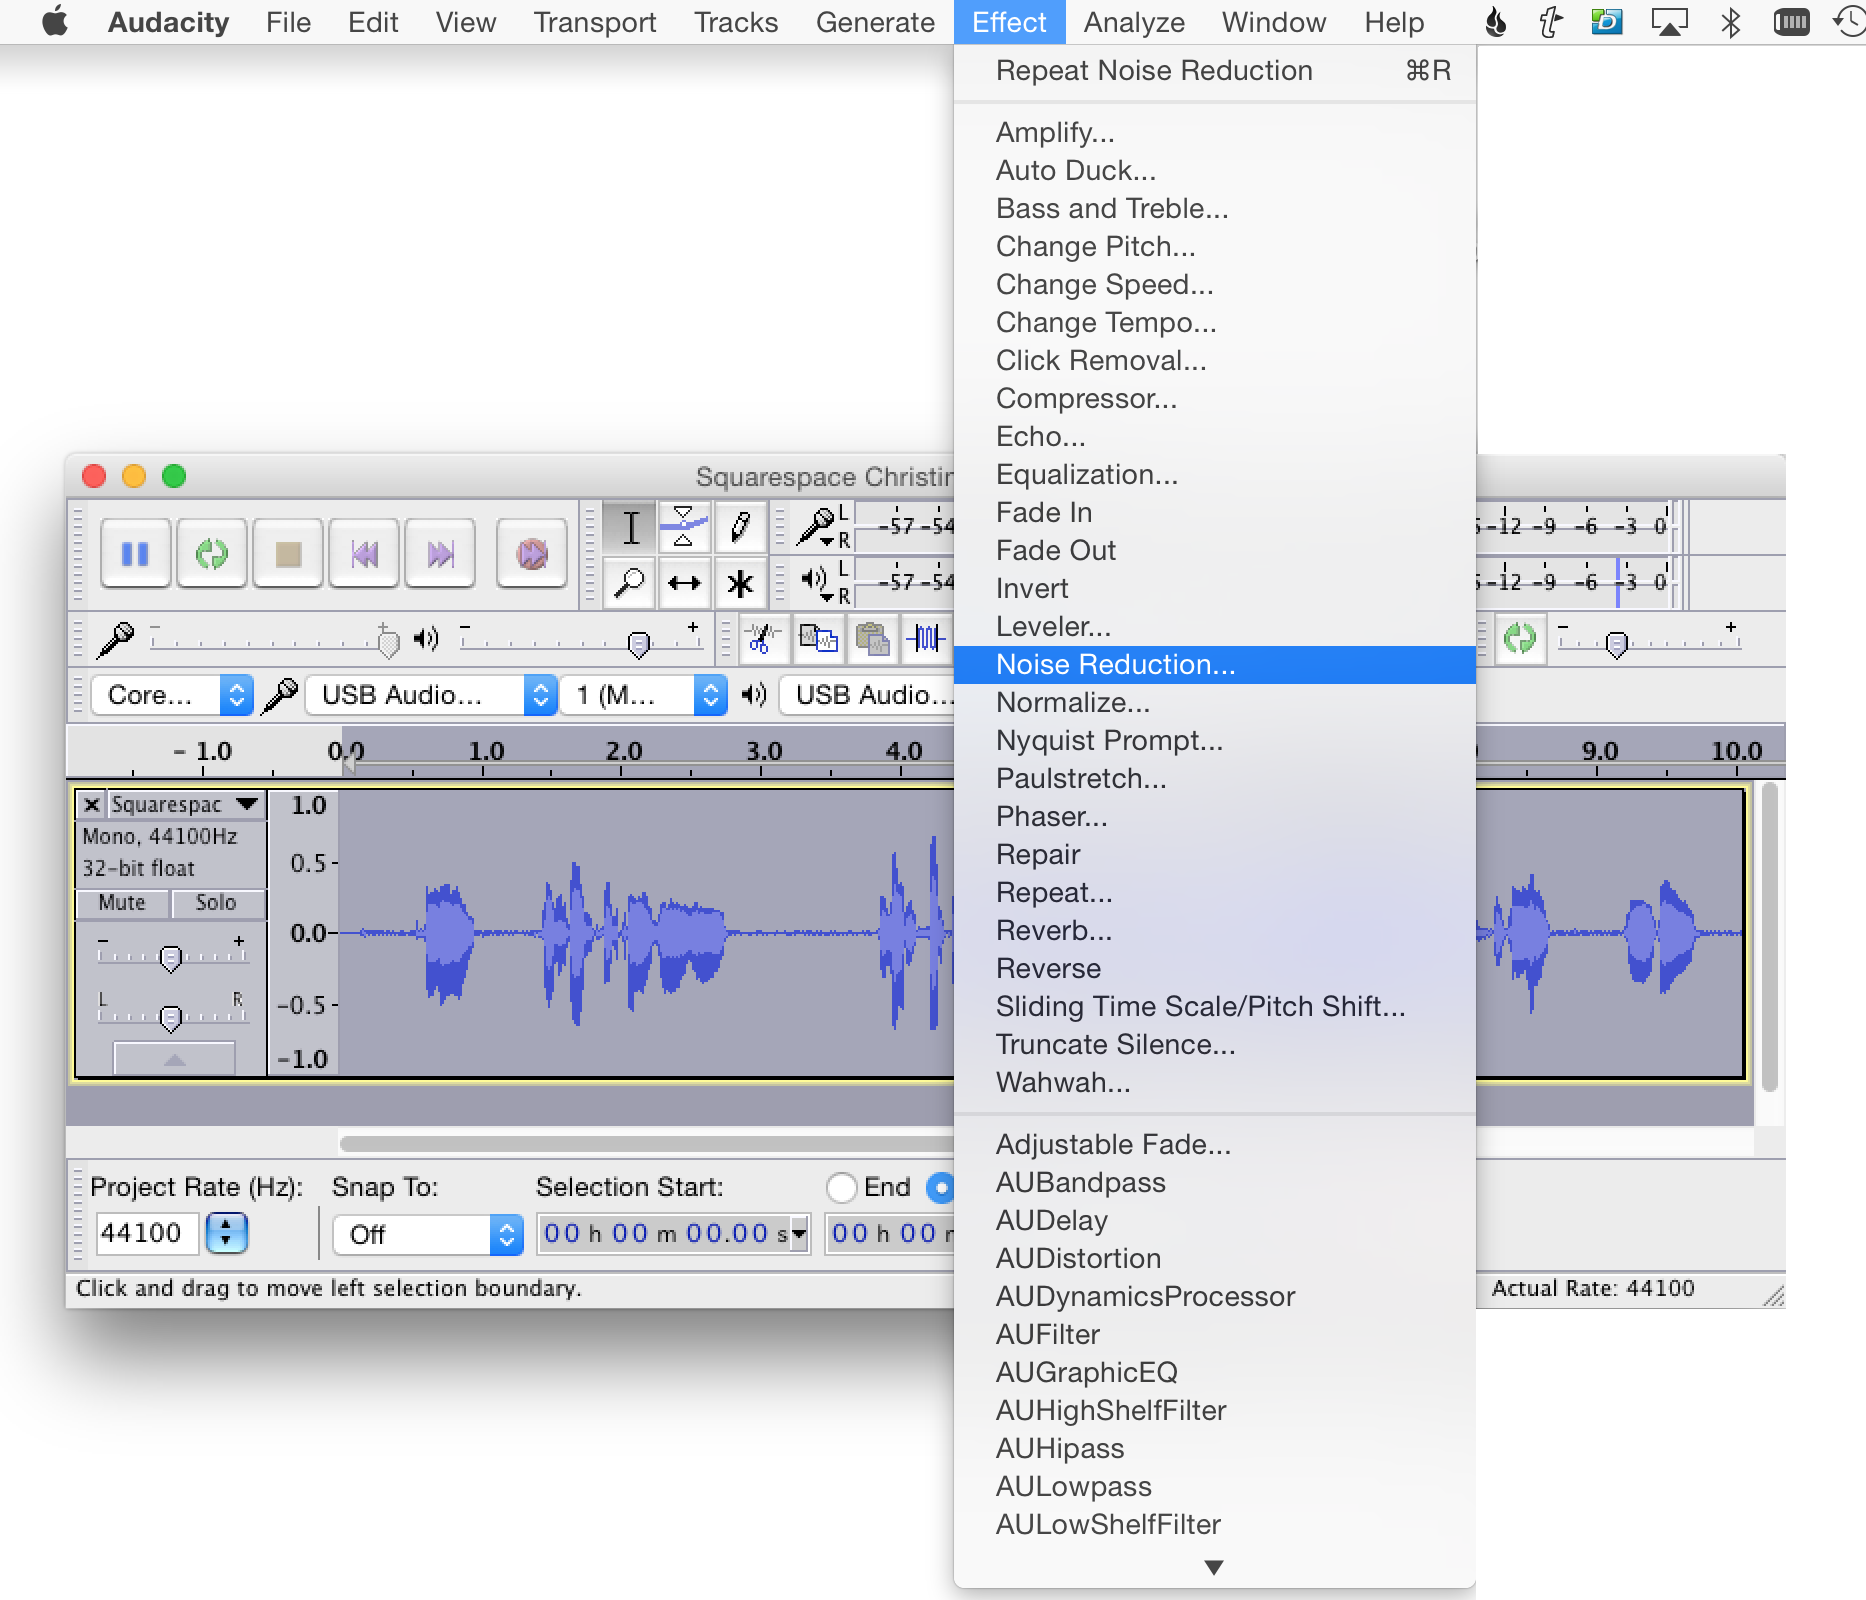The image size is (1866, 1600).
Task: Click the Skip to Start button
Action: click(365, 553)
